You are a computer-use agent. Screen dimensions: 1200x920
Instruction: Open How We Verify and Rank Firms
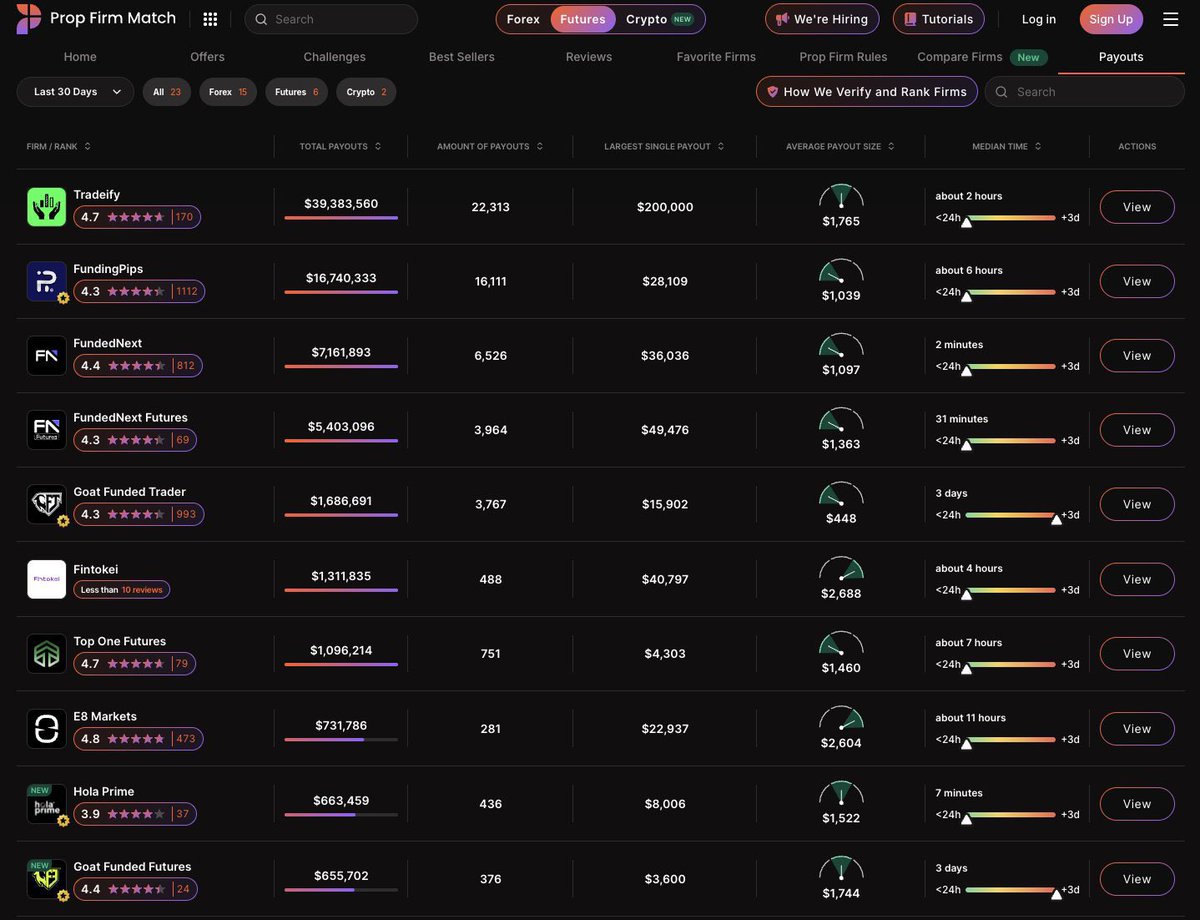point(867,92)
